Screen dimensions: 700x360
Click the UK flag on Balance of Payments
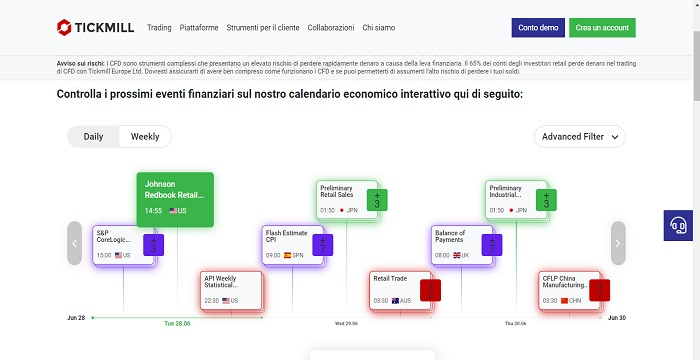(457, 255)
